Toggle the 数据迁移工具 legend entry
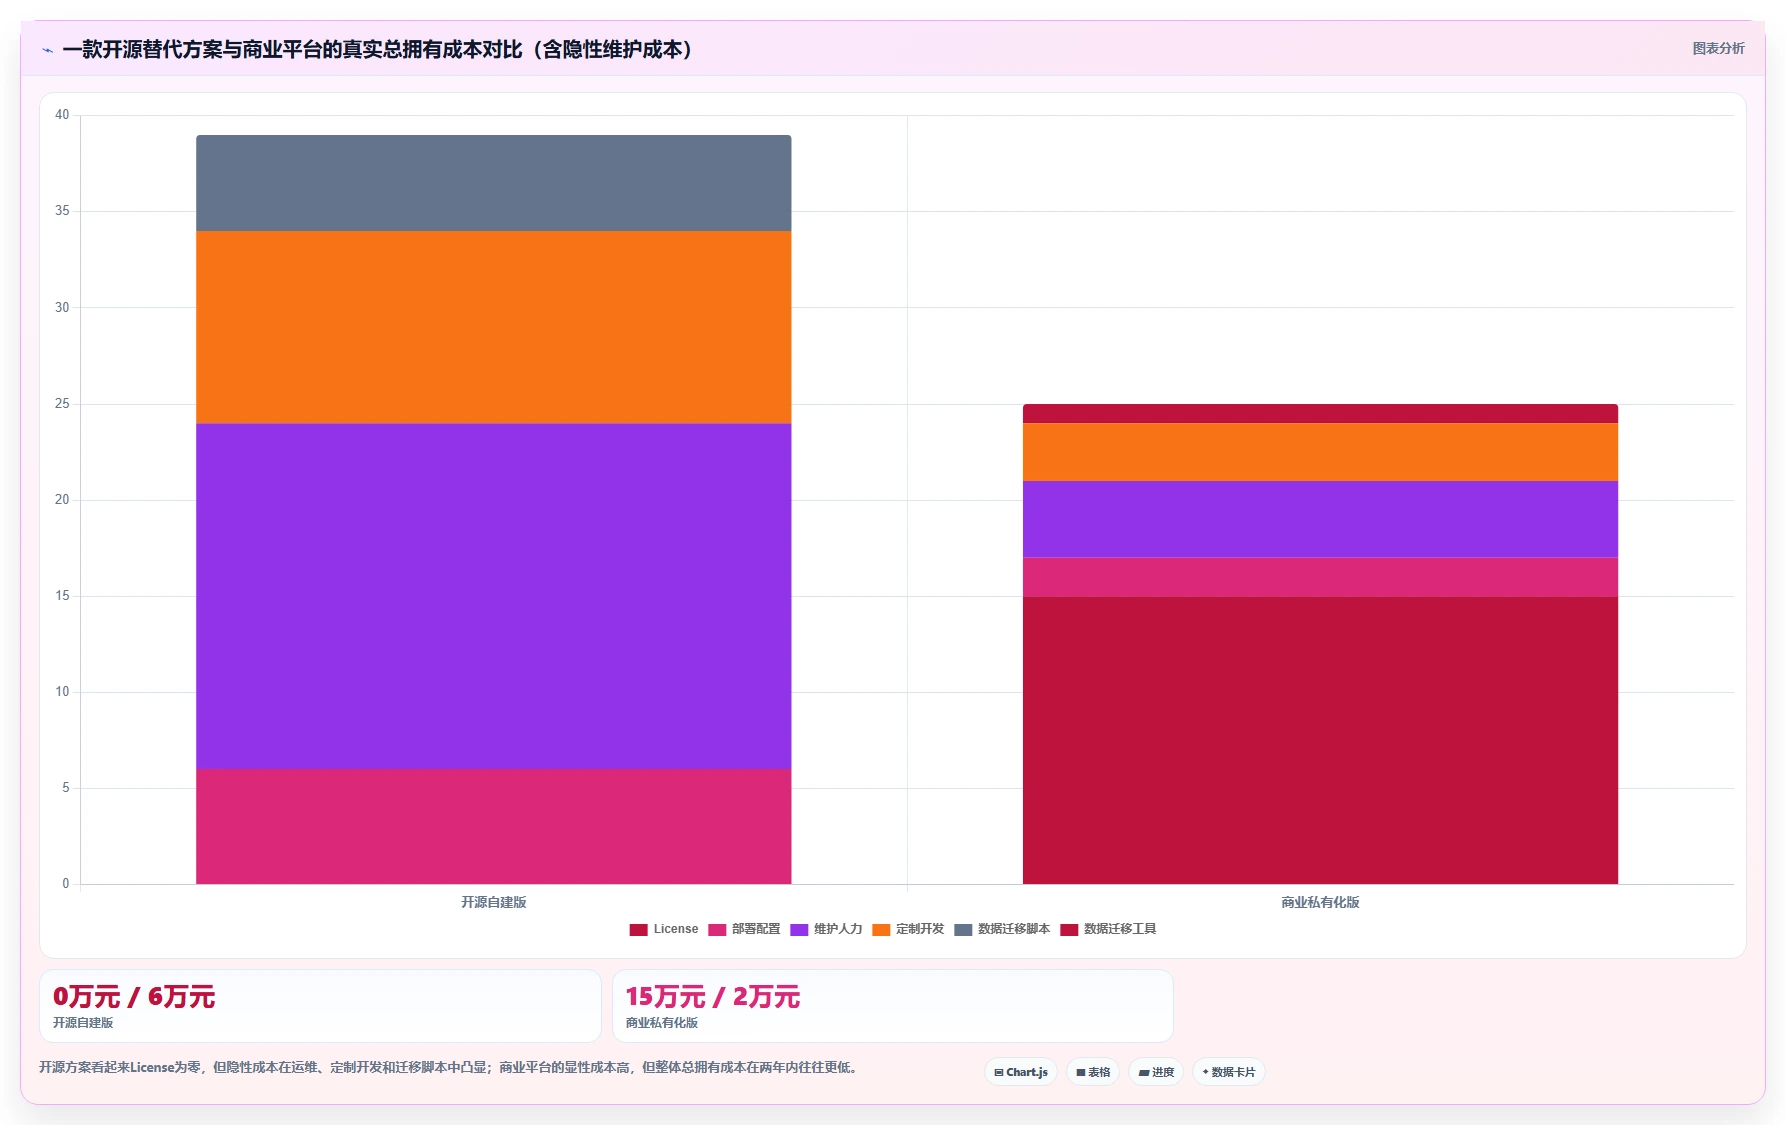 pyautogui.click(x=1108, y=929)
